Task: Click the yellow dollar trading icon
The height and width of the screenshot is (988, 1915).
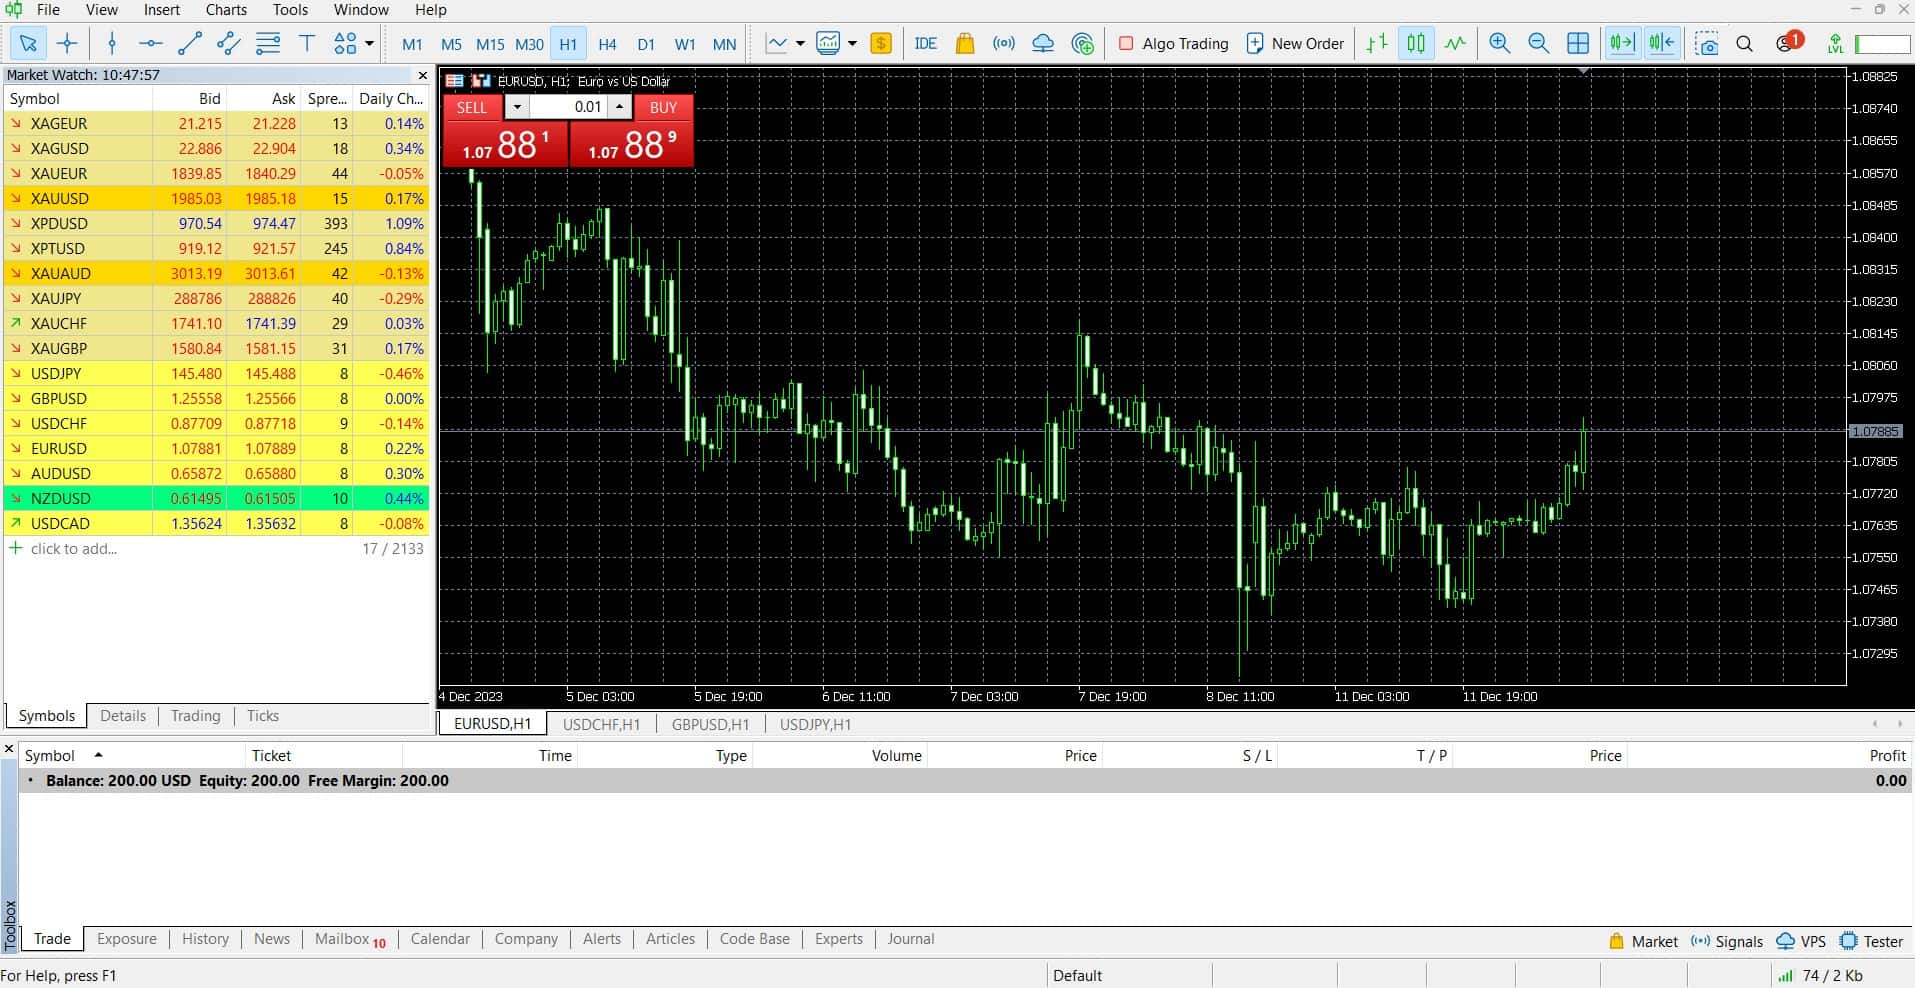Action: [881, 43]
